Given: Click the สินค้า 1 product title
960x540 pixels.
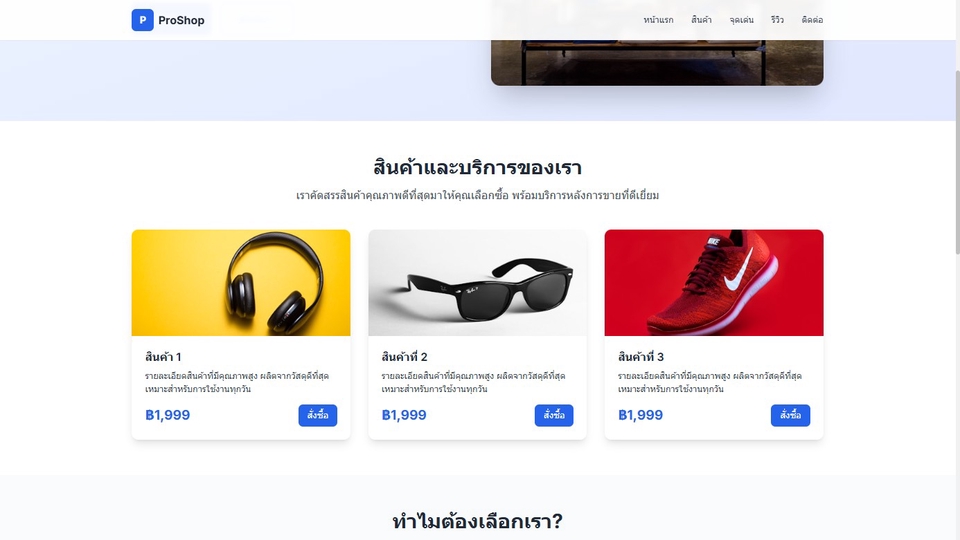Looking at the screenshot, I should (163, 357).
